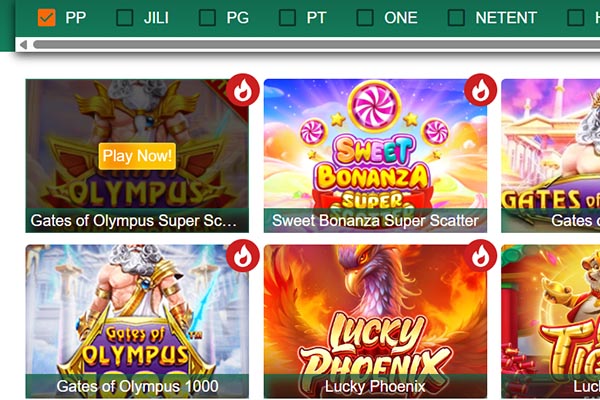Viewport: 600px width, 400px height.
Task: Open Gates of Olympus 1000 game tile
Action: click(x=137, y=322)
